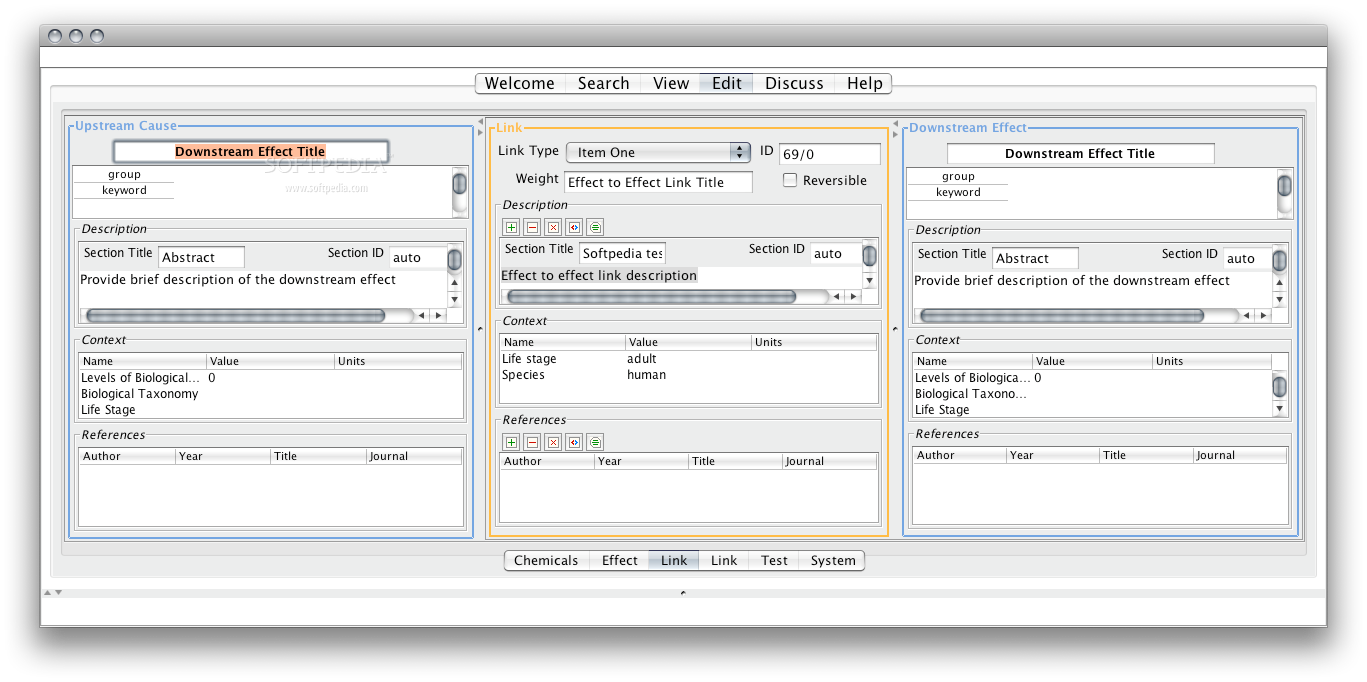Open the Welcome tab
1367x682 pixels.
[x=520, y=84]
